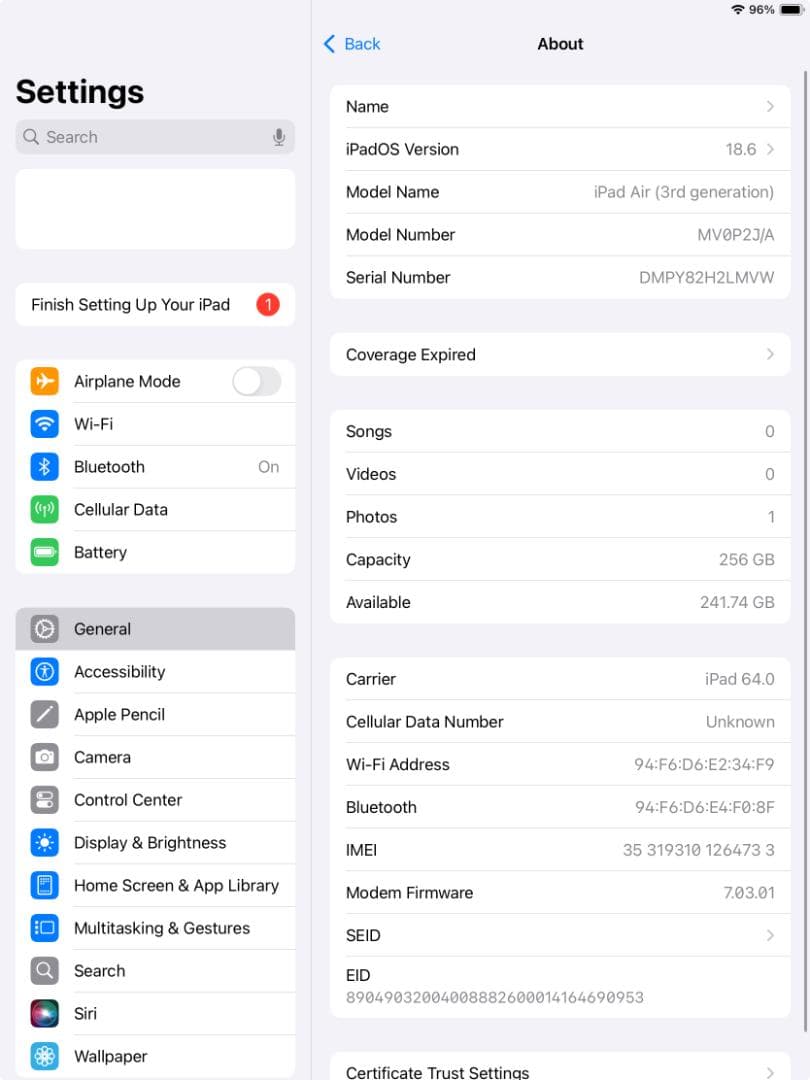Tap Finish Setting Up Your iPad
Viewport: 810px width, 1080px height.
(155, 304)
